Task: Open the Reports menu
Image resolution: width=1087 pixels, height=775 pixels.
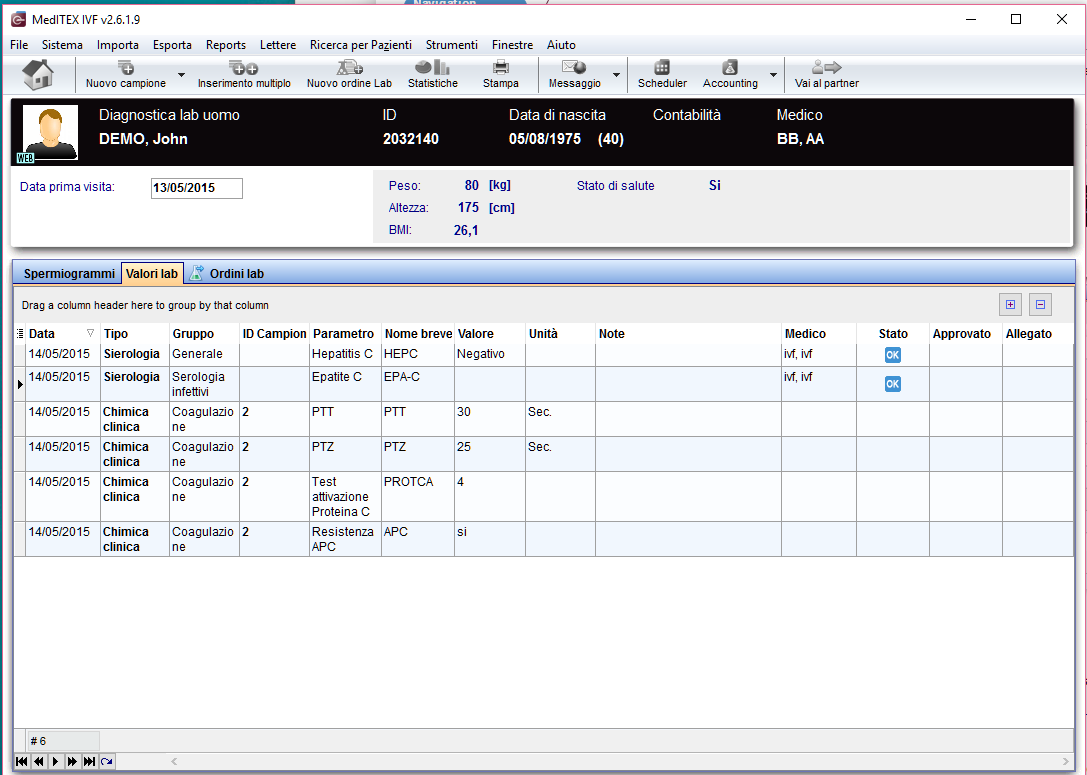Action: pyautogui.click(x=225, y=45)
